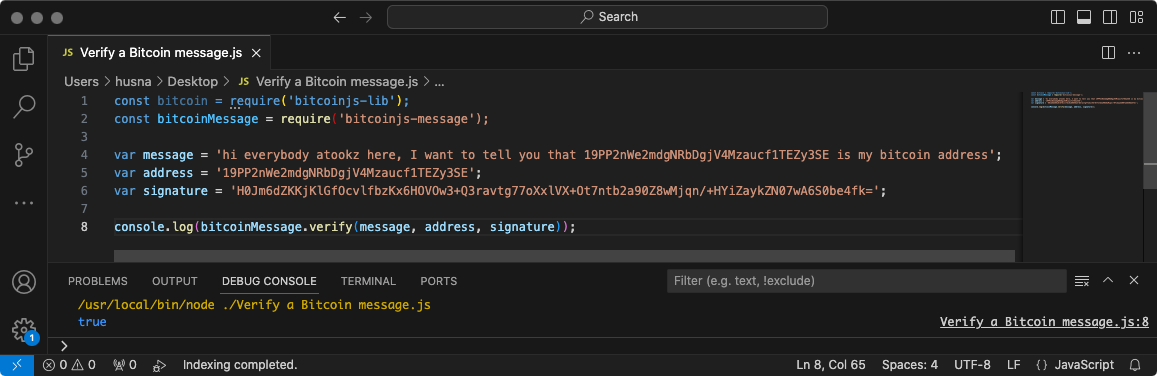Split the editor to the right
The height and width of the screenshot is (376, 1157).
coord(1108,53)
